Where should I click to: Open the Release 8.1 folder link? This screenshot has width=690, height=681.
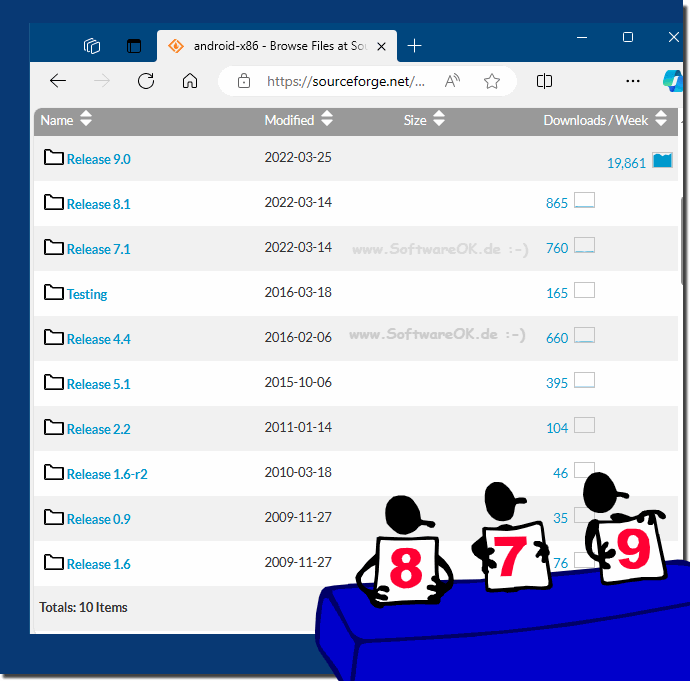coord(99,204)
